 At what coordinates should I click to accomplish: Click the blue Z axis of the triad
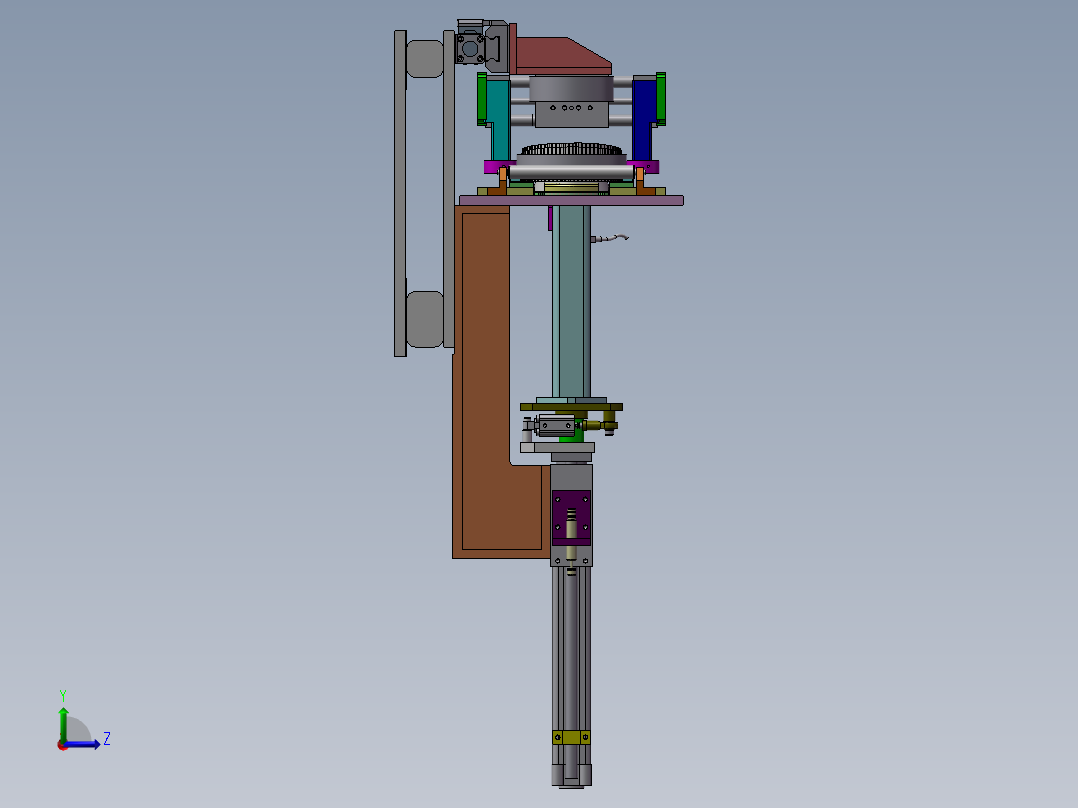pyautogui.click(x=83, y=744)
